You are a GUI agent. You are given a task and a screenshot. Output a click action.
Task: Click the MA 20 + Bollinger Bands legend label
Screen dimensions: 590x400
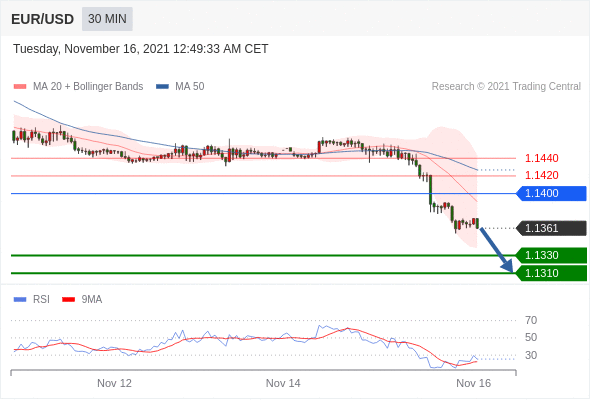click(88, 87)
